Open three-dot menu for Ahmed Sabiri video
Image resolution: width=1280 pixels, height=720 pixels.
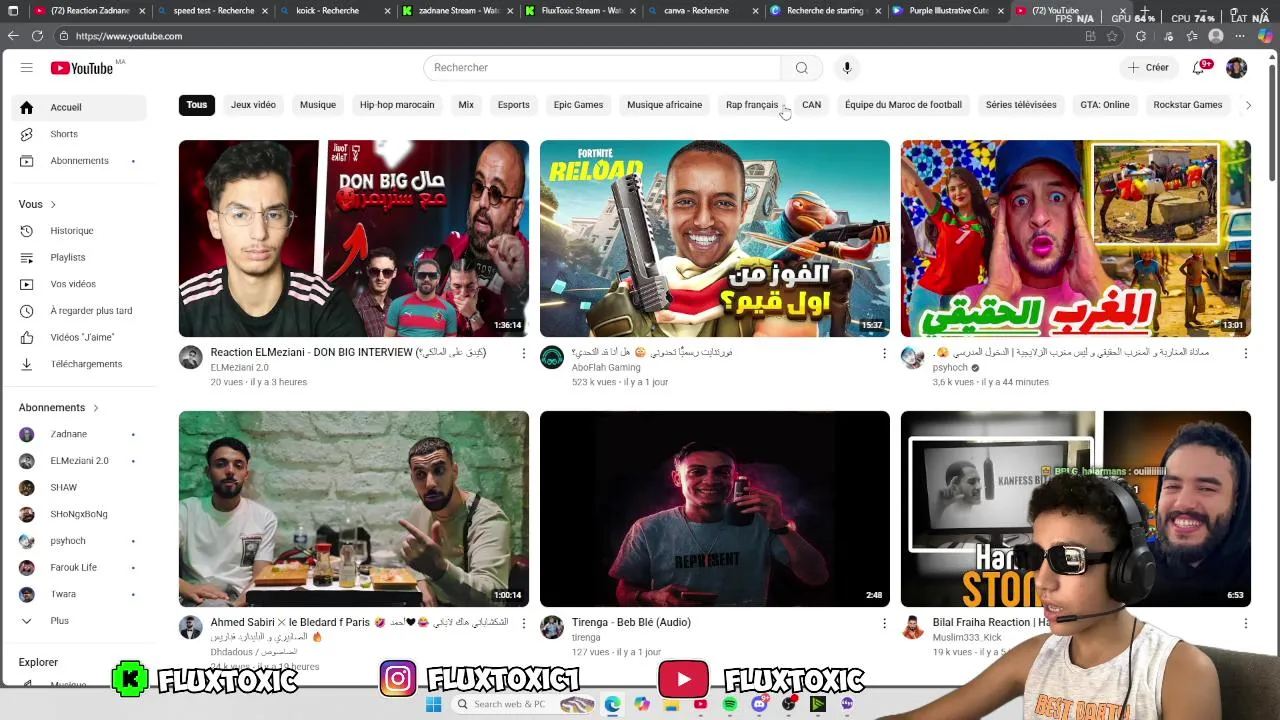click(523, 623)
